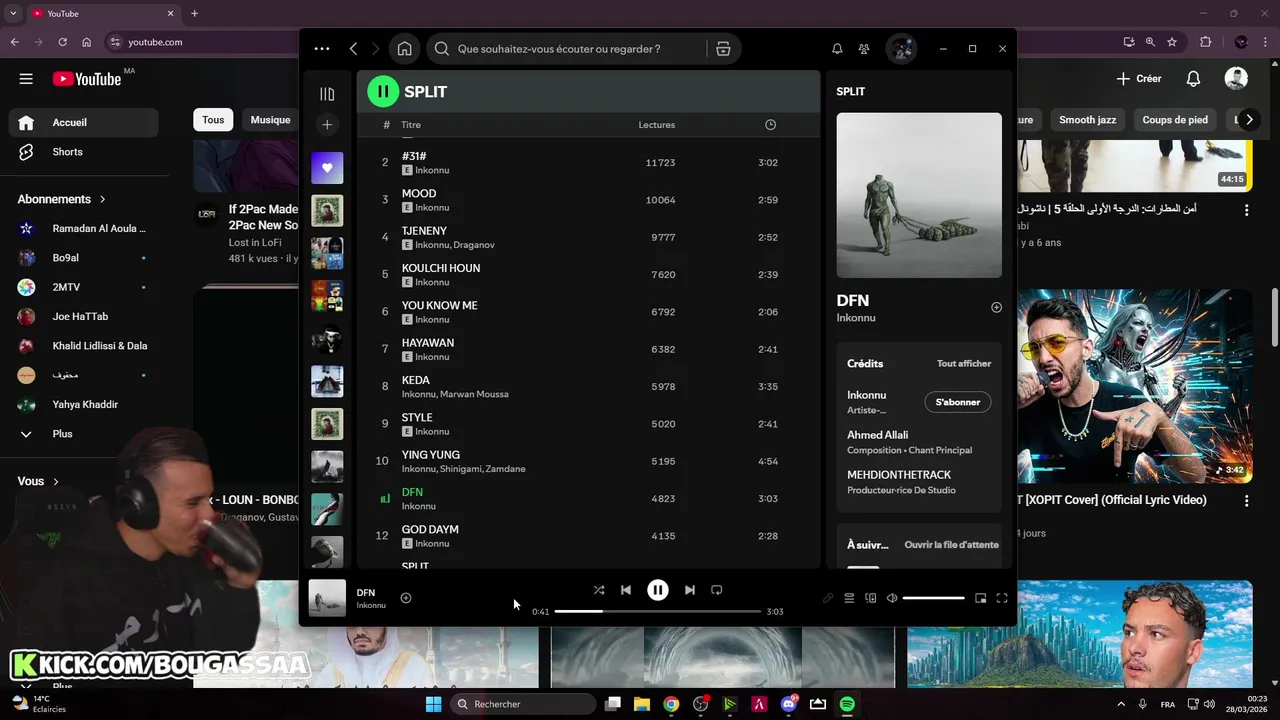Image resolution: width=1280 pixels, height=720 pixels.
Task: Seek within the DFN track progress bar
Action: click(658, 611)
